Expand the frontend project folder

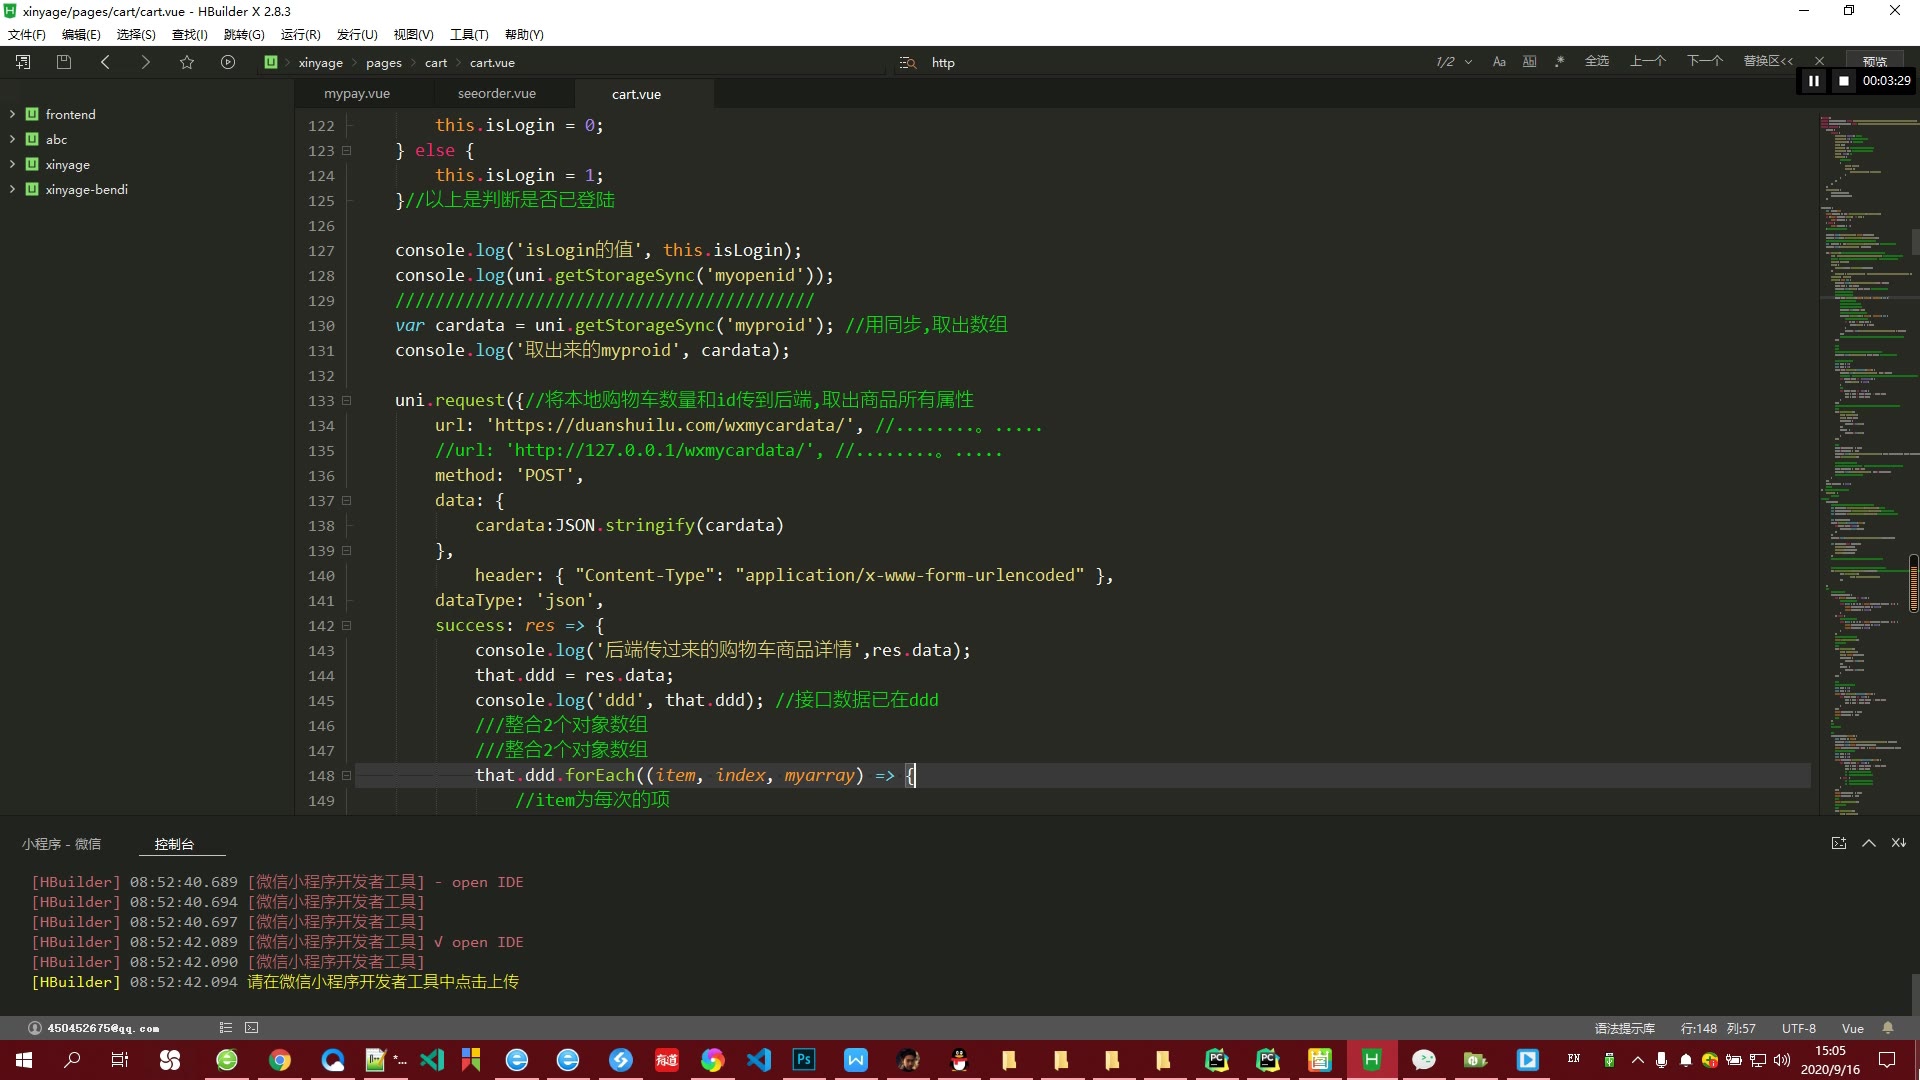(x=12, y=114)
